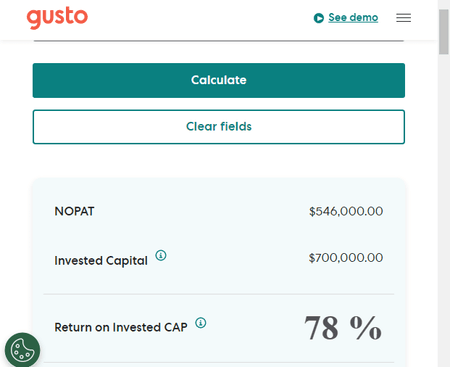Click the Gusto logo
This screenshot has width=450, height=367.
coord(57,18)
